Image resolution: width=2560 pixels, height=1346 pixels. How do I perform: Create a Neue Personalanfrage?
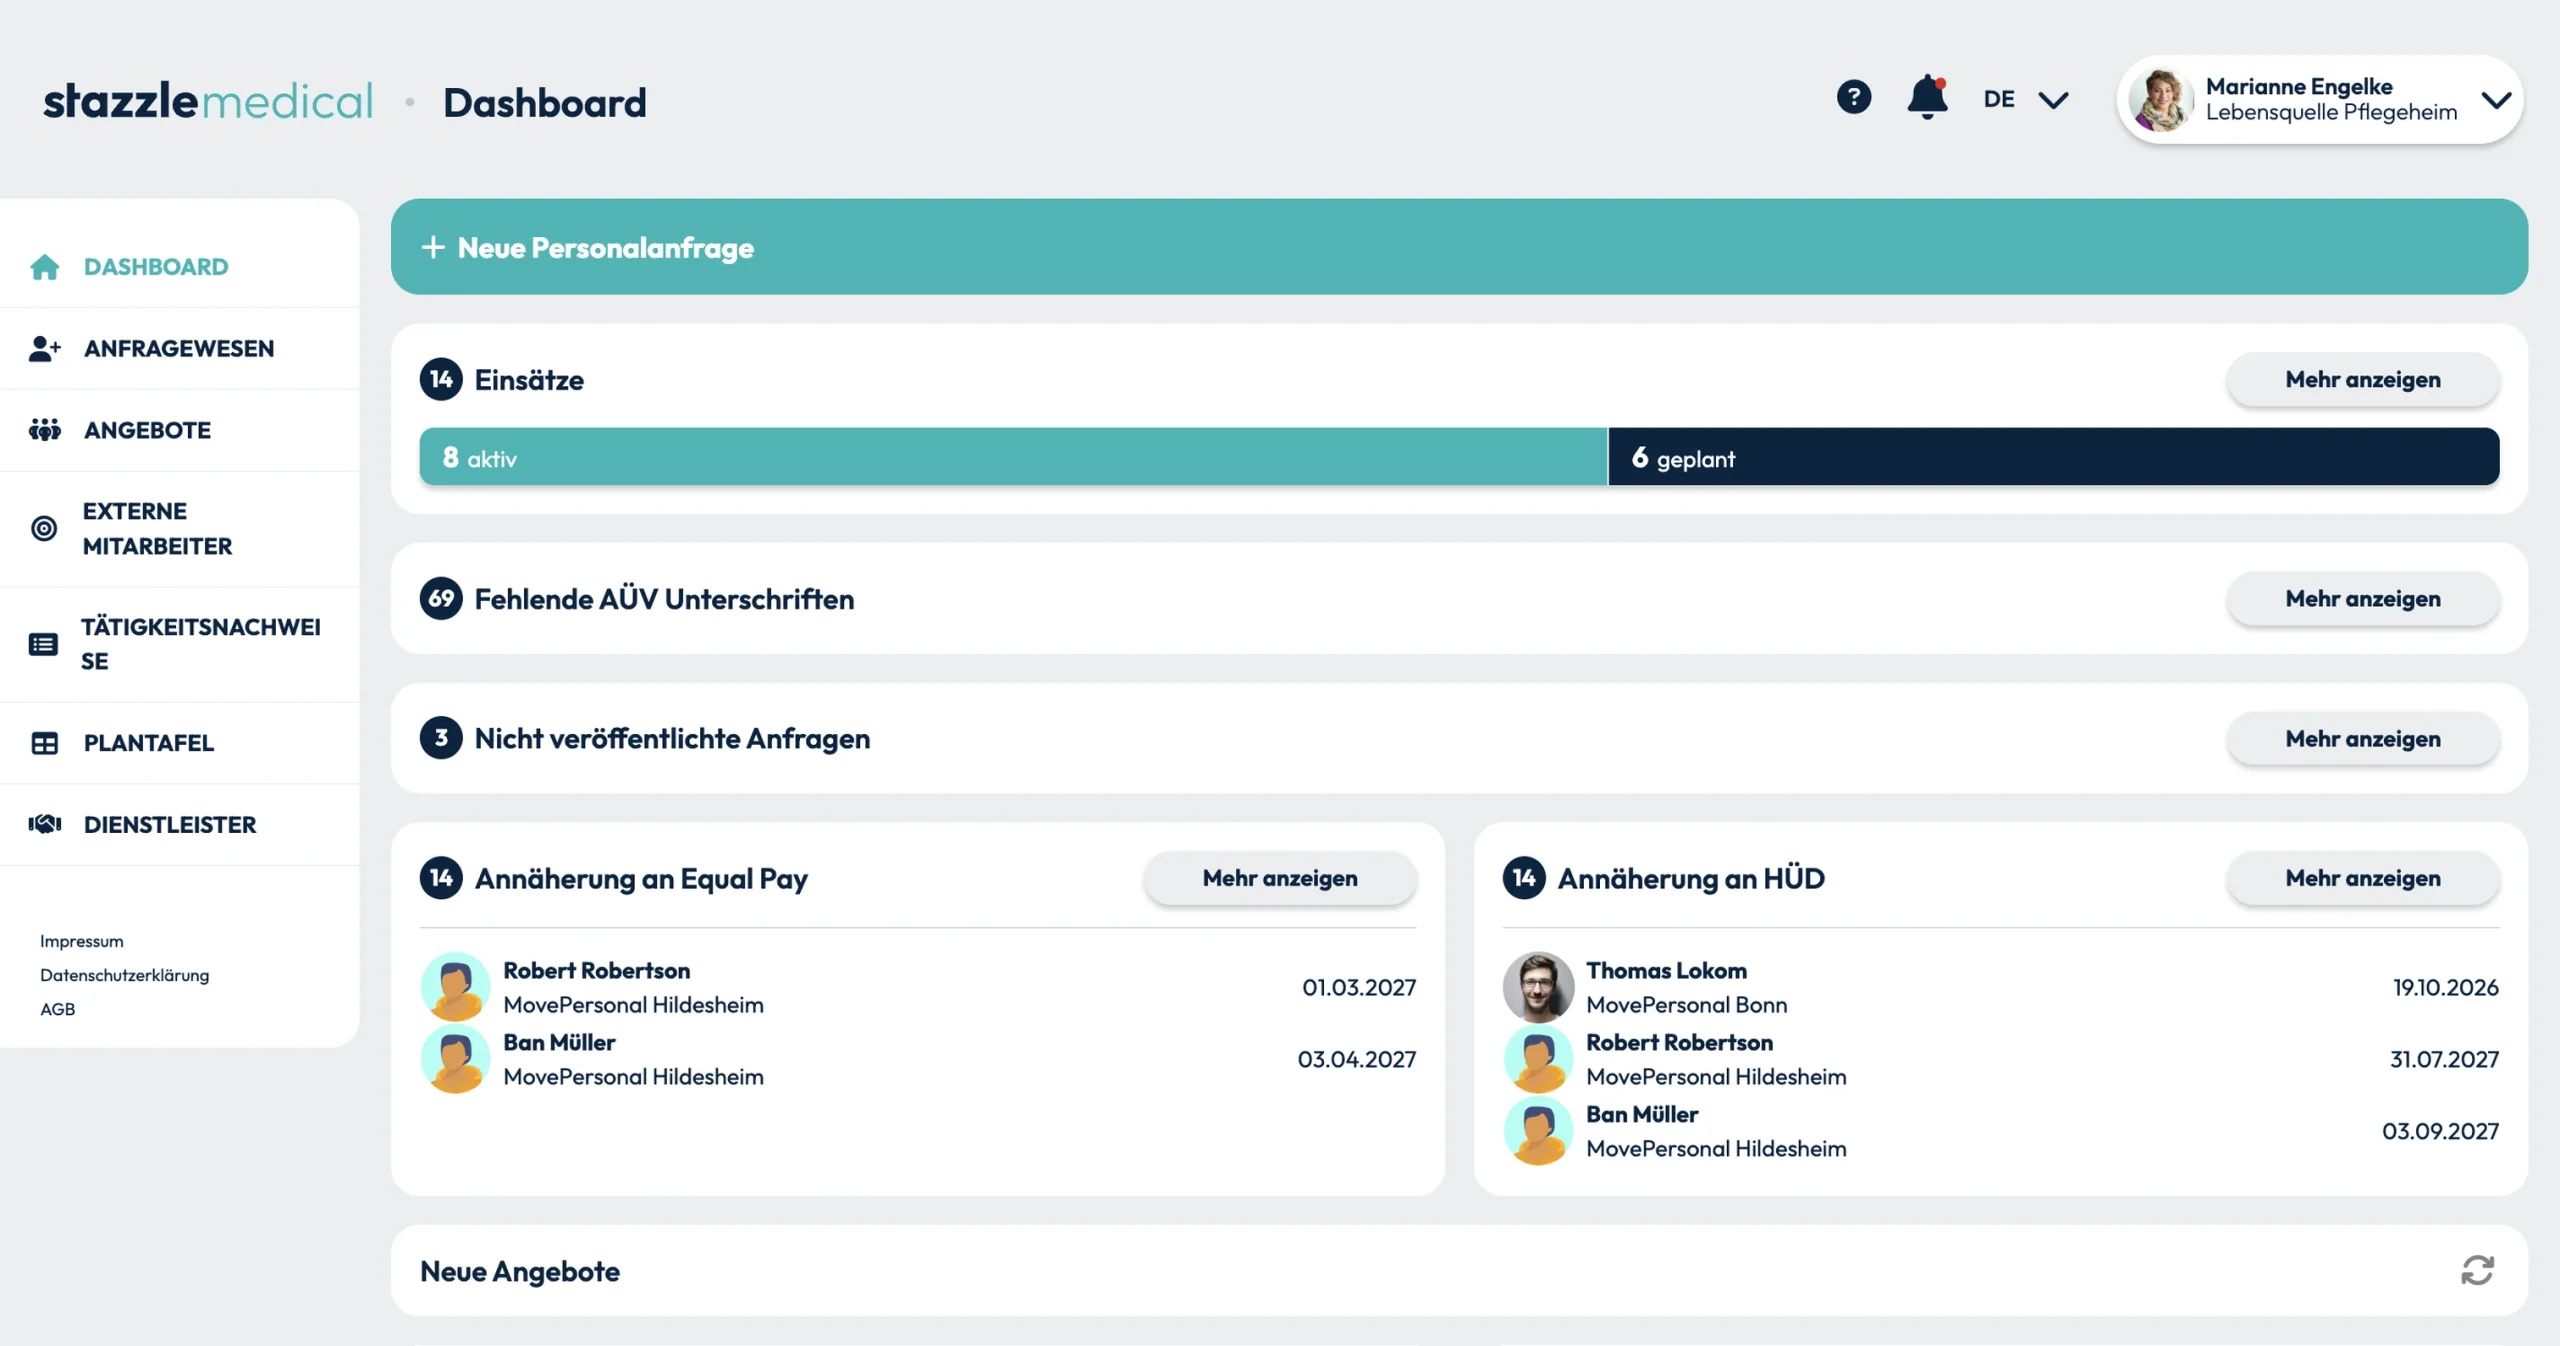tap(1459, 247)
